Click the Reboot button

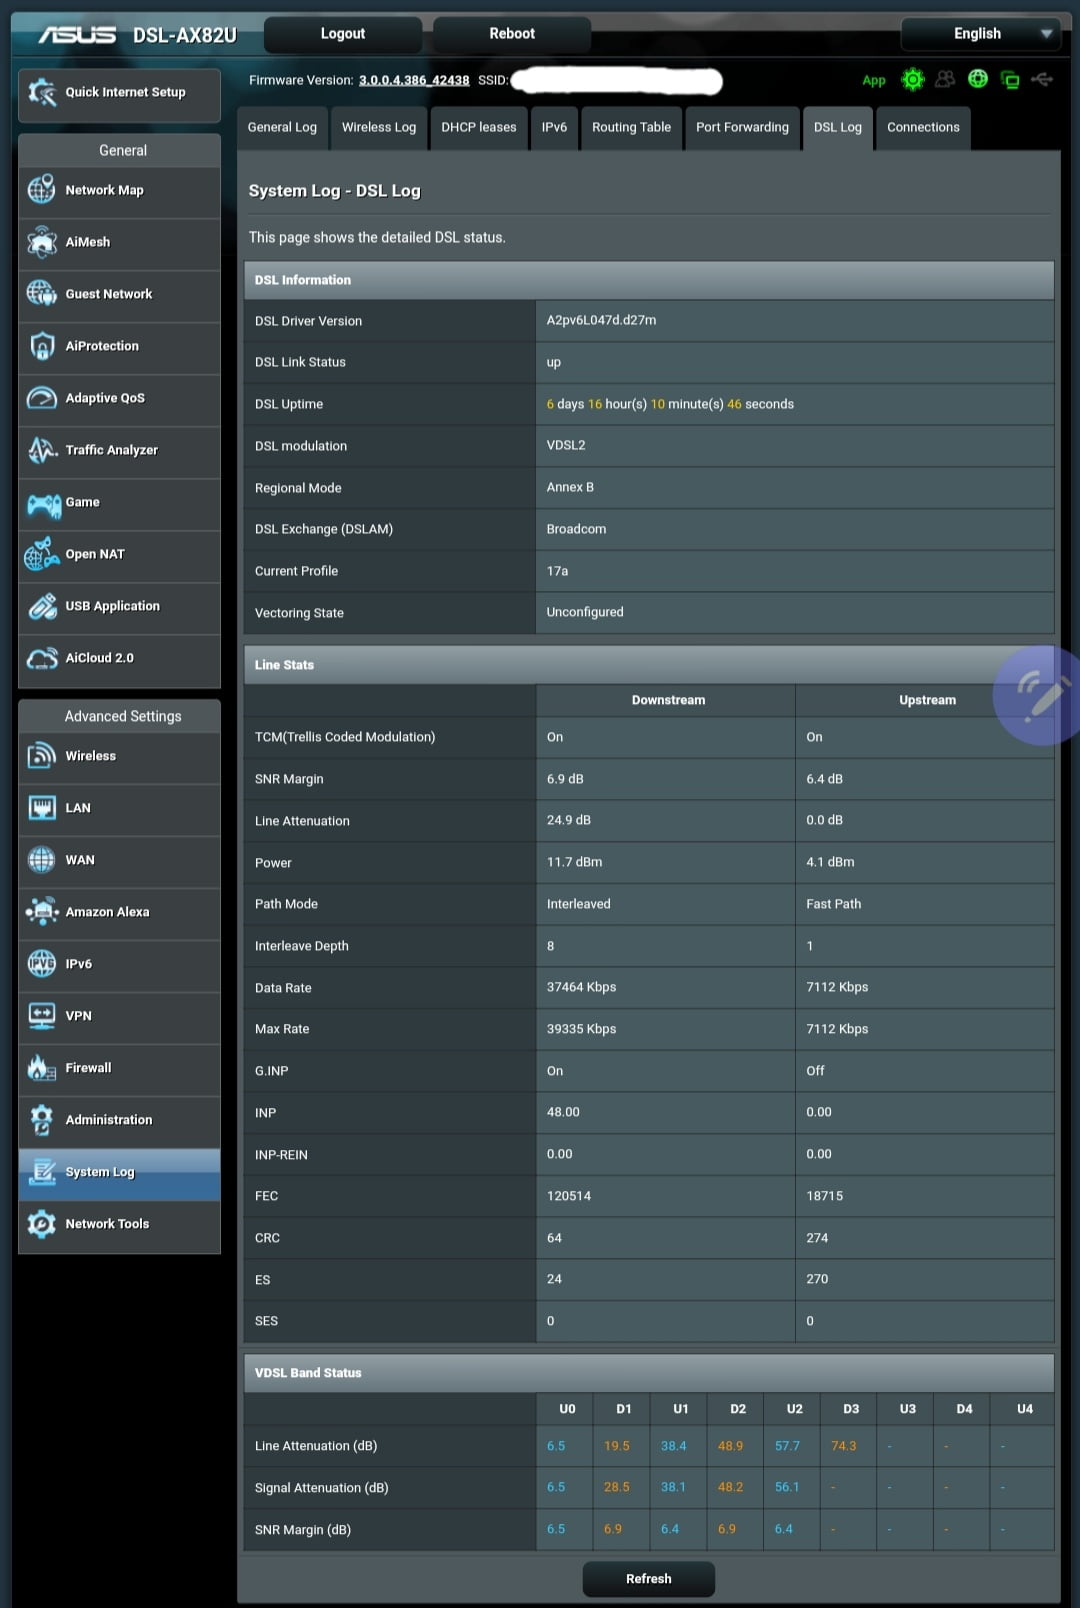click(512, 34)
